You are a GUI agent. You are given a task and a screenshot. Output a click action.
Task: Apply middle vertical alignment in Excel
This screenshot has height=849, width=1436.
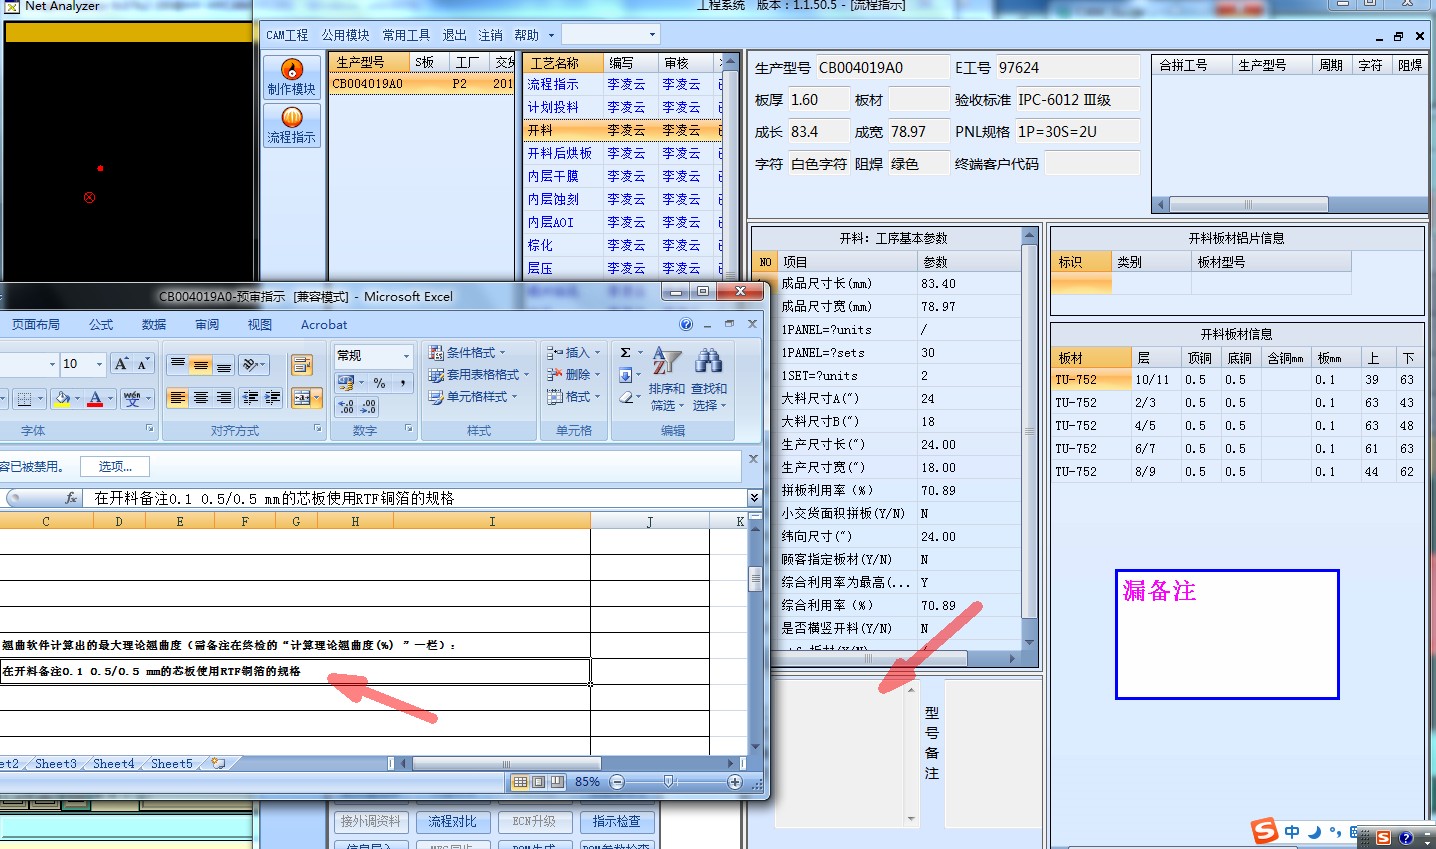tap(200, 364)
